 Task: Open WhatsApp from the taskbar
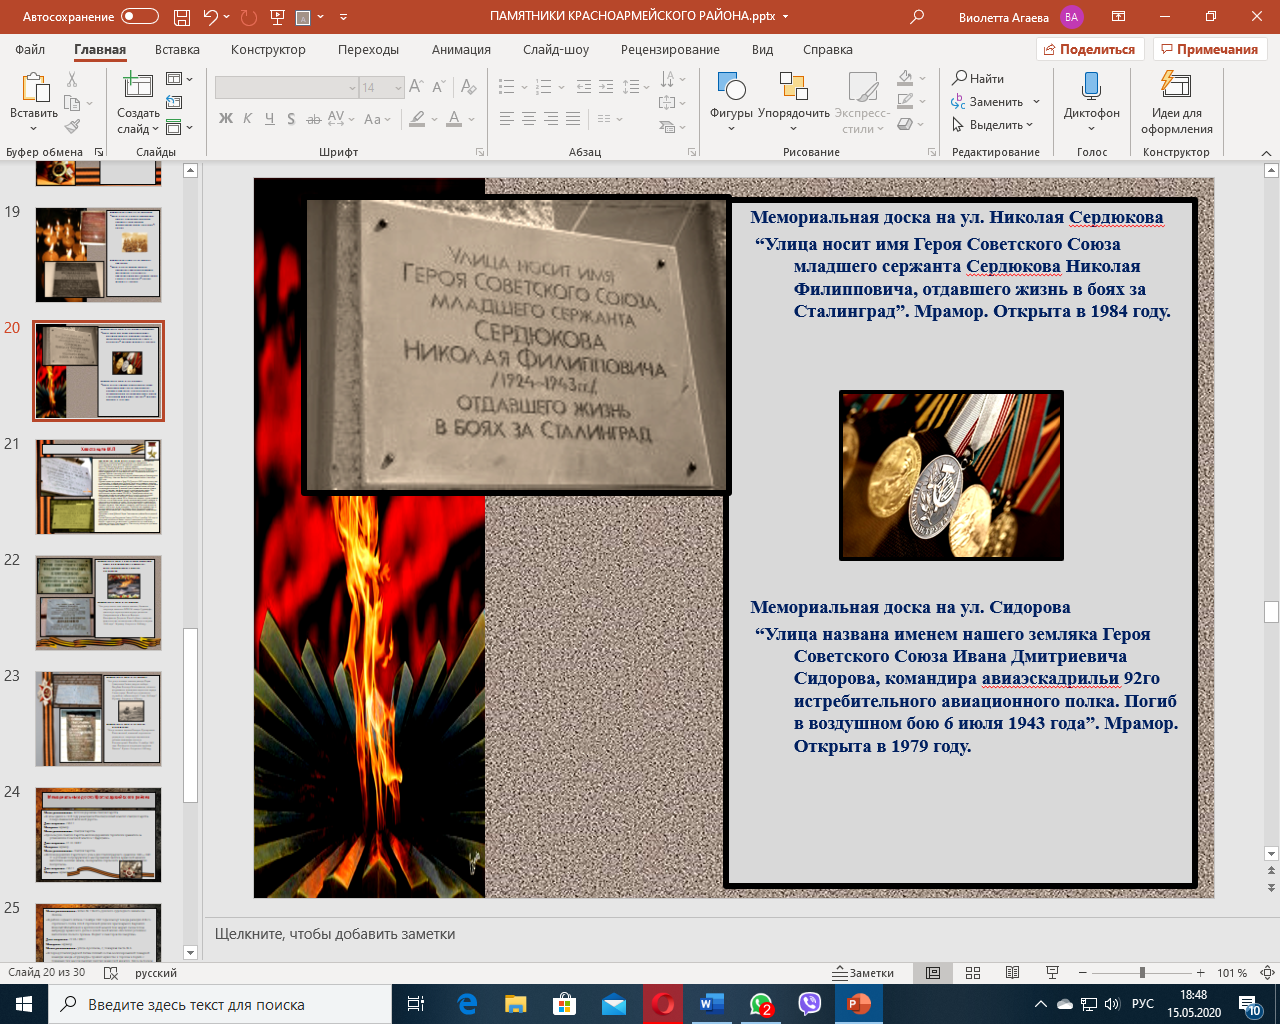pyautogui.click(x=761, y=1004)
